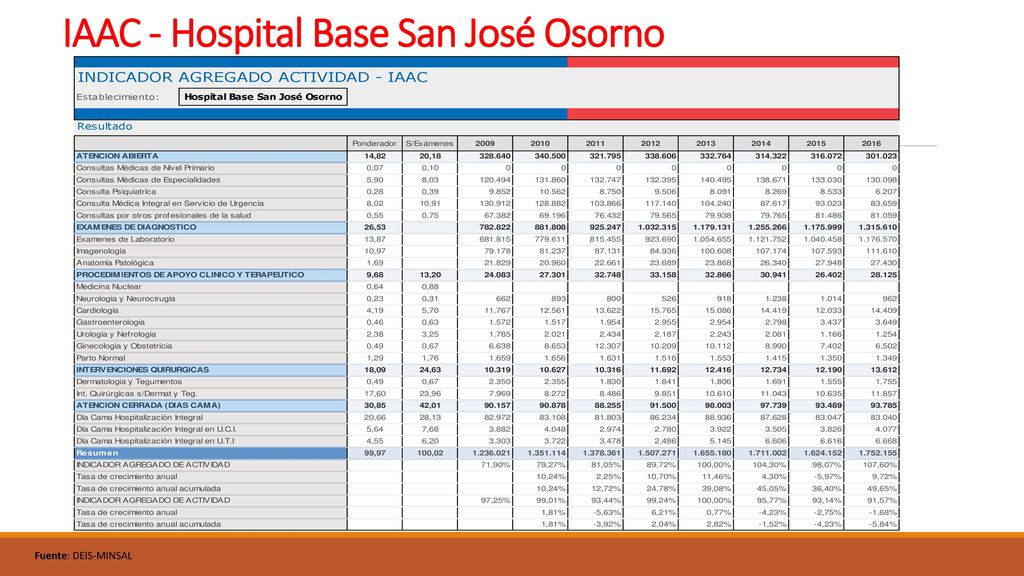Screen dimensions: 1024x576
Task: Click 'ATENCION CERRADA (DIAS CAMA)' row label
Action: (x=148, y=406)
